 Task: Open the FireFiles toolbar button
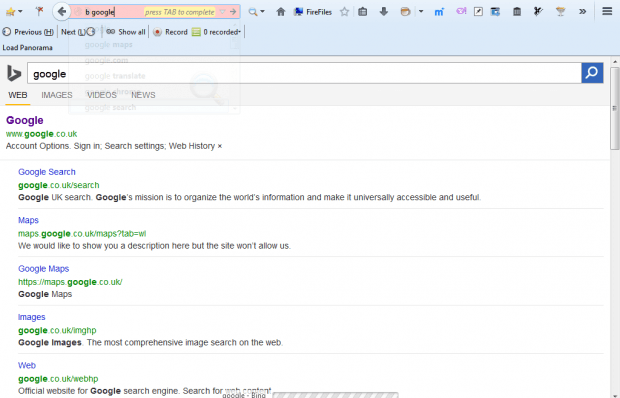312,12
